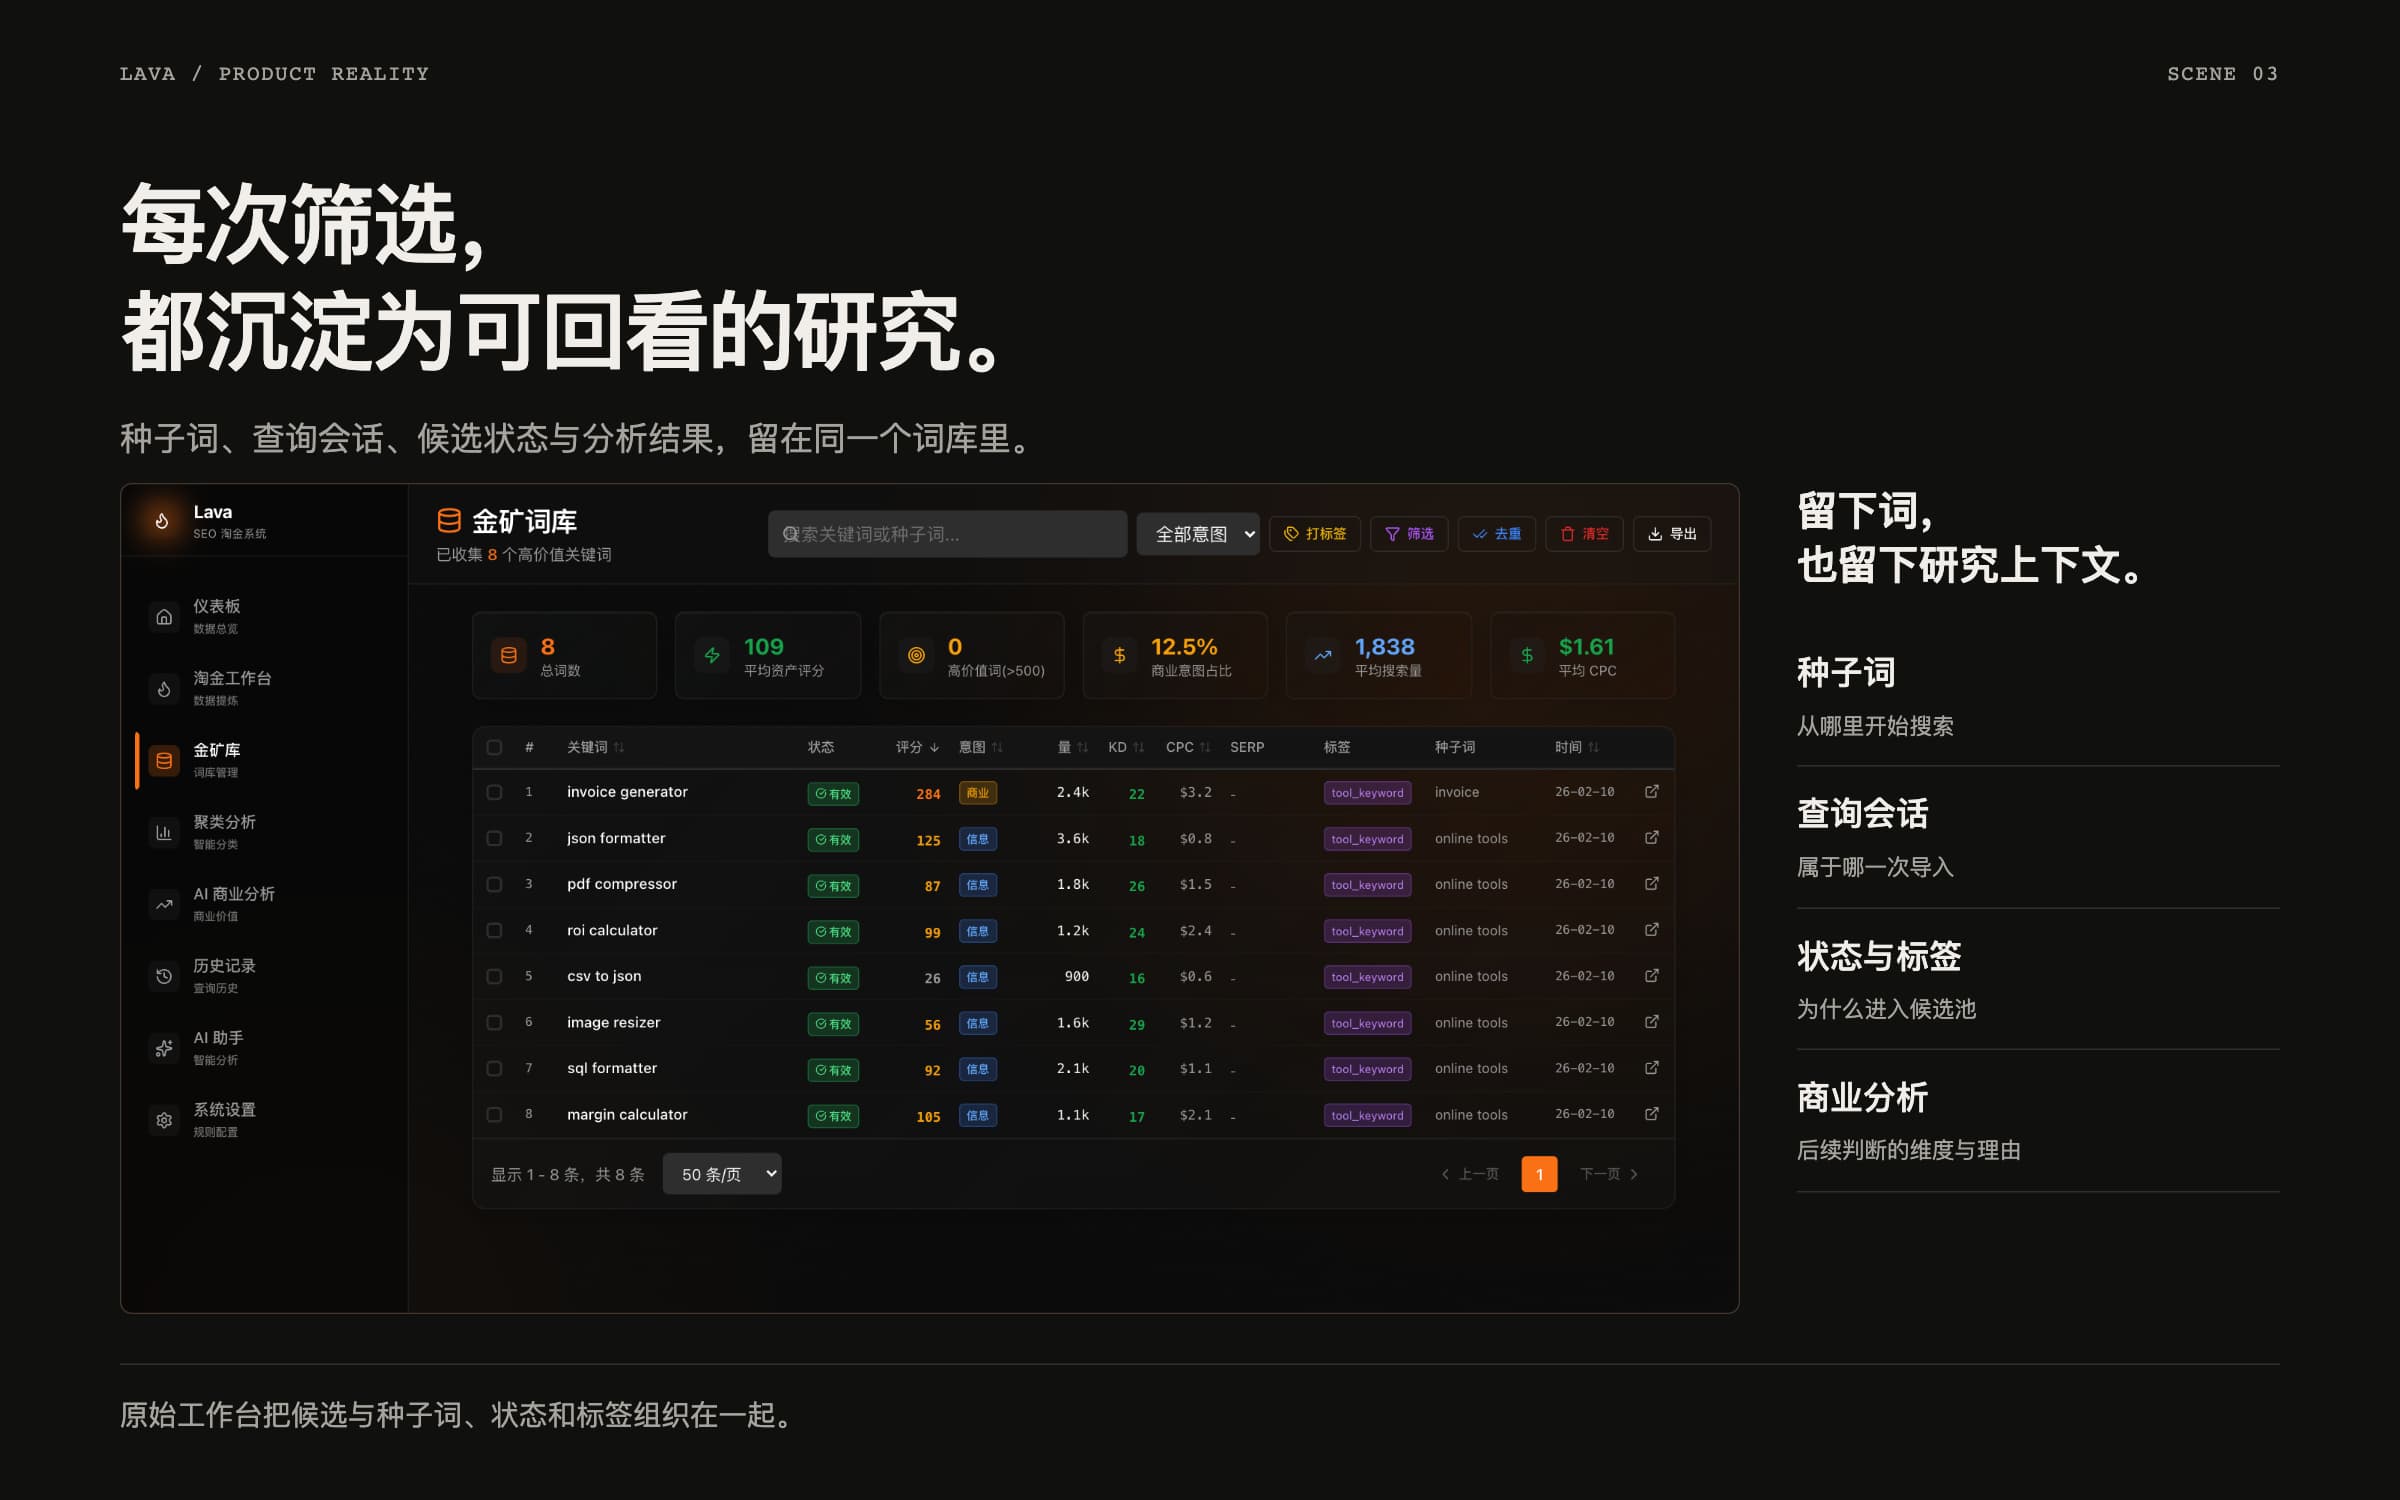Select the 金矿库 database icon in sidebar
Screen dimensions: 2400x1500
pos(164,761)
